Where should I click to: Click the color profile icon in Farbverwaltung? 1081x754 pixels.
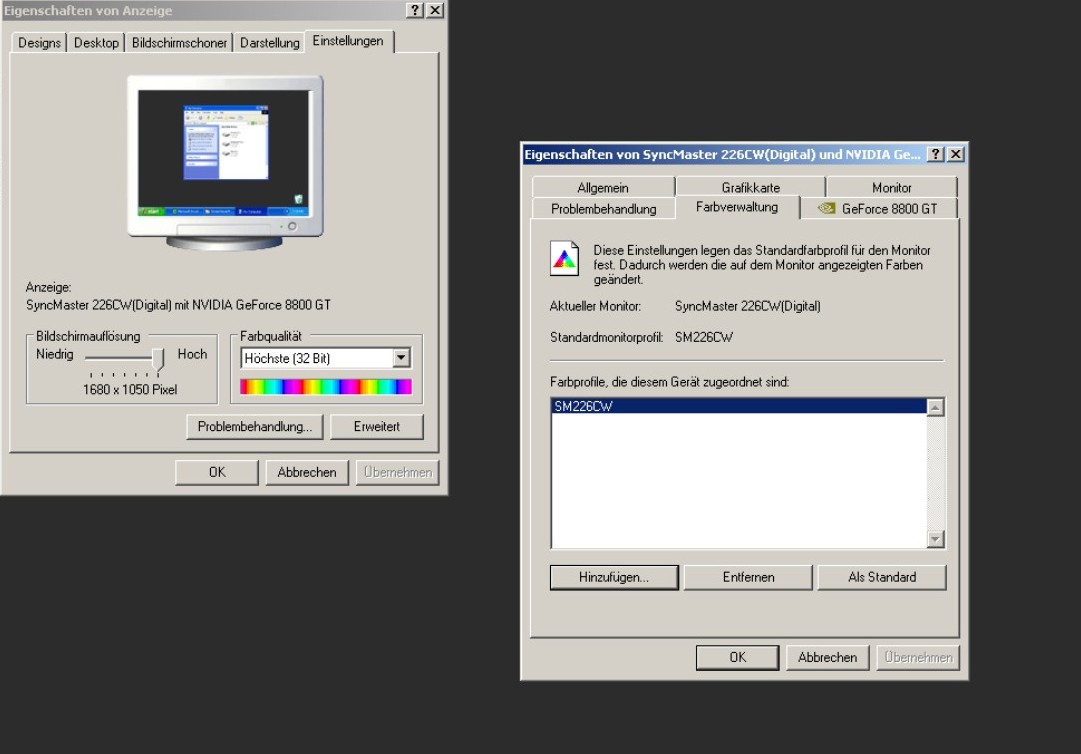(565, 261)
